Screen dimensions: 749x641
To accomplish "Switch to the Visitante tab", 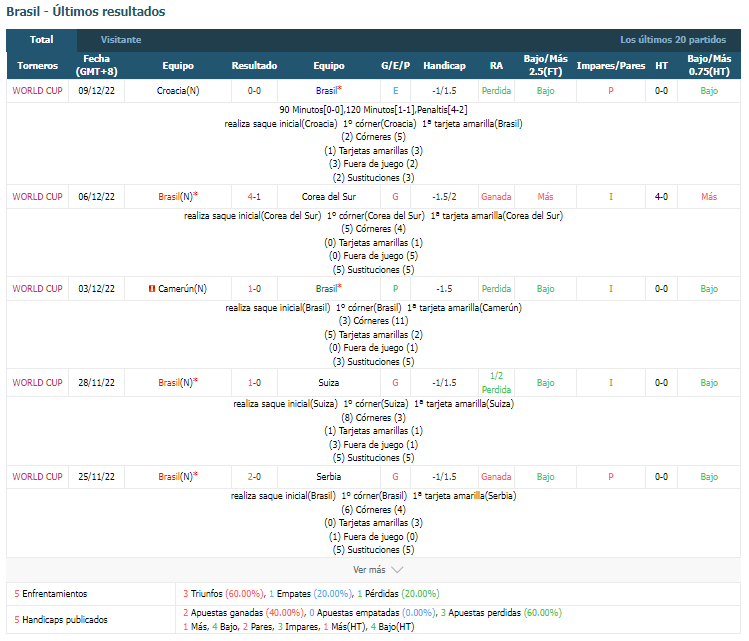I will point(121,40).
